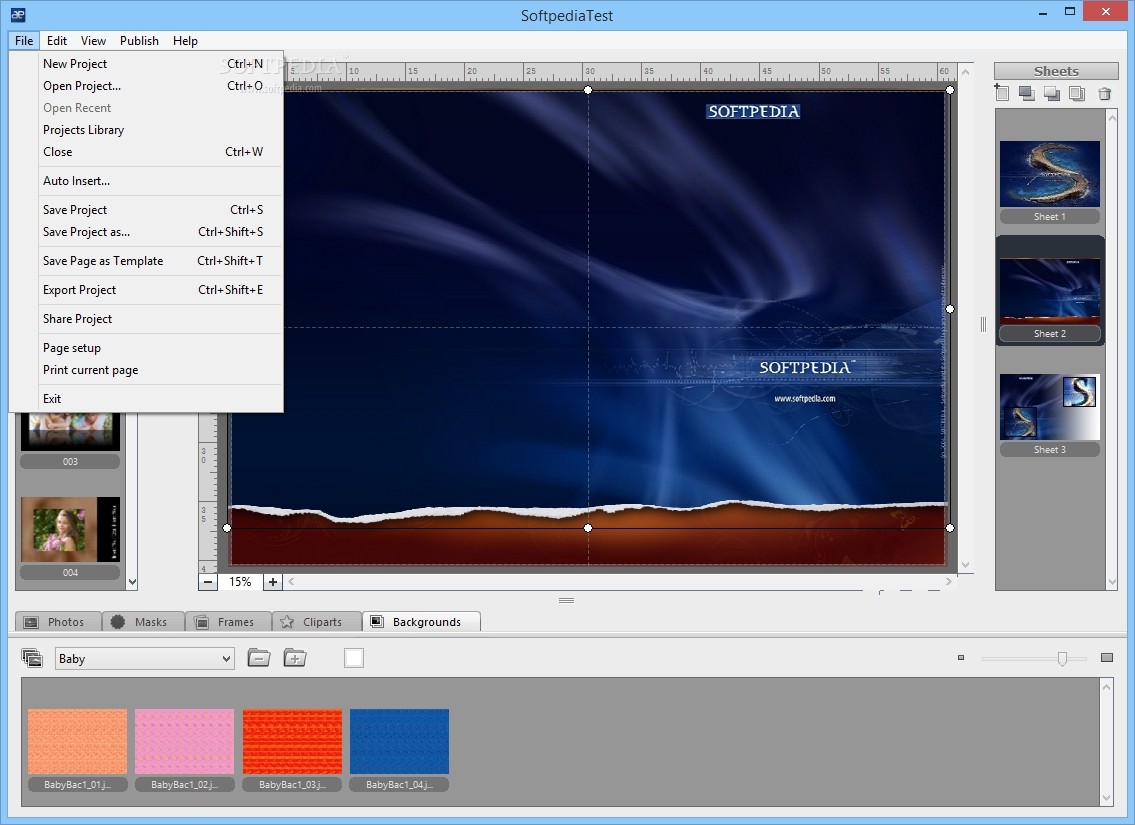Send sheet backward in Sheets toolbar

point(1052,93)
